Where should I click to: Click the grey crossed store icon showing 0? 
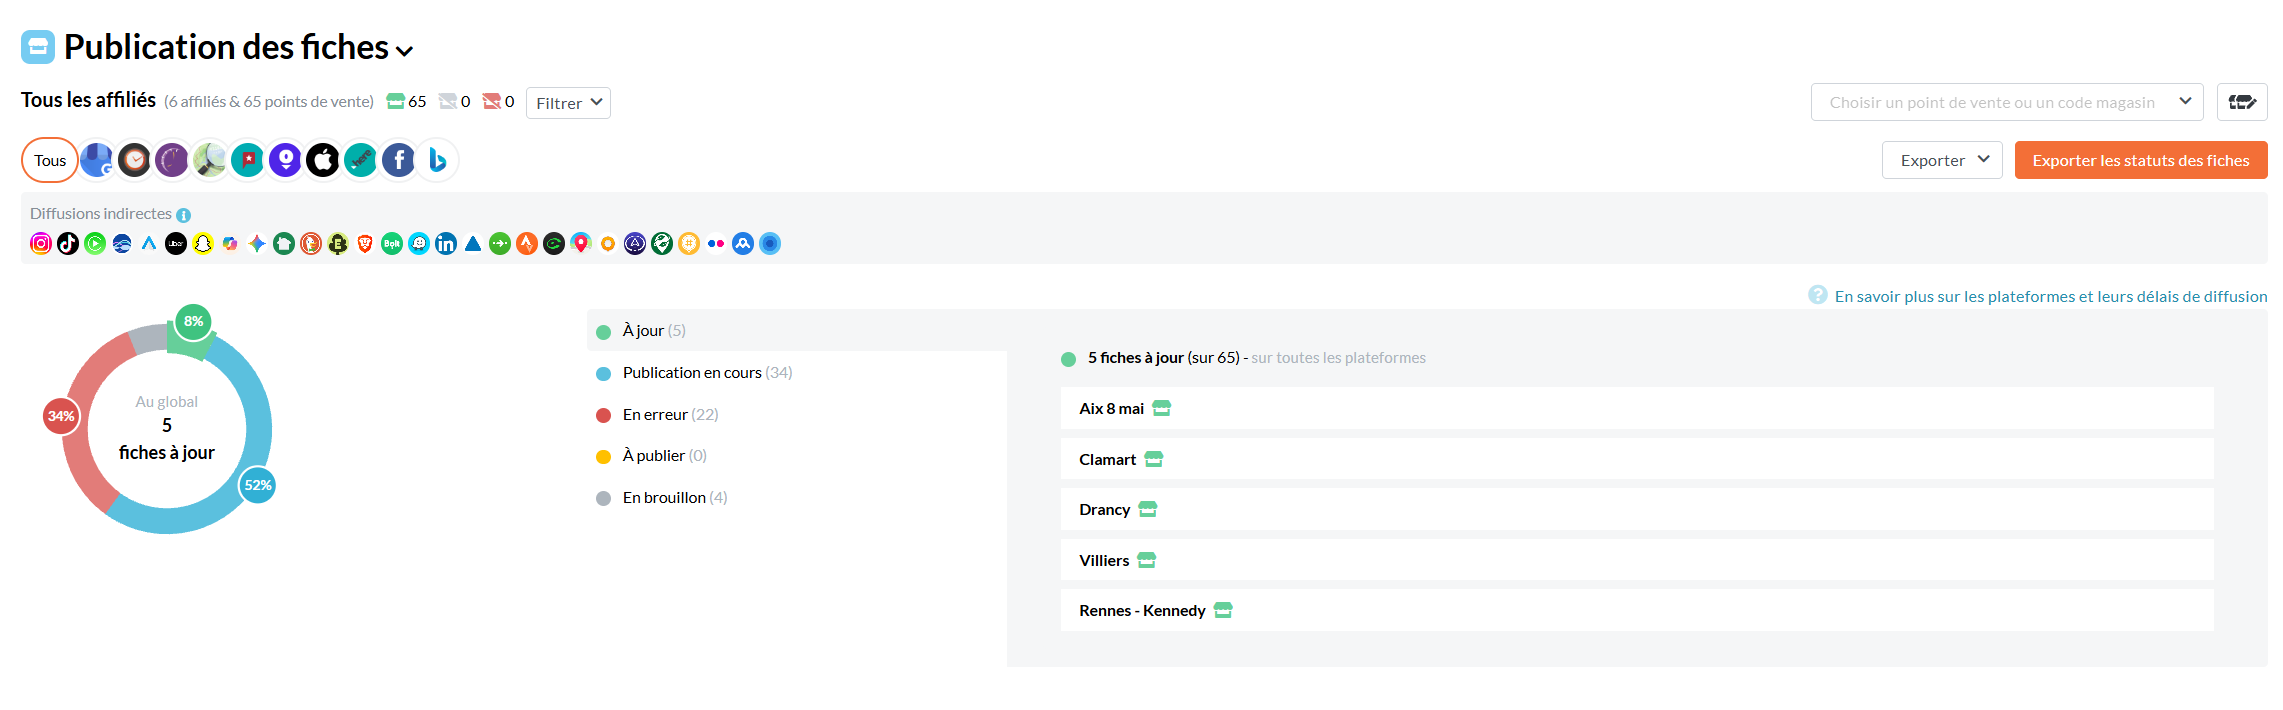pyautogui.click(x=448, y=101)
